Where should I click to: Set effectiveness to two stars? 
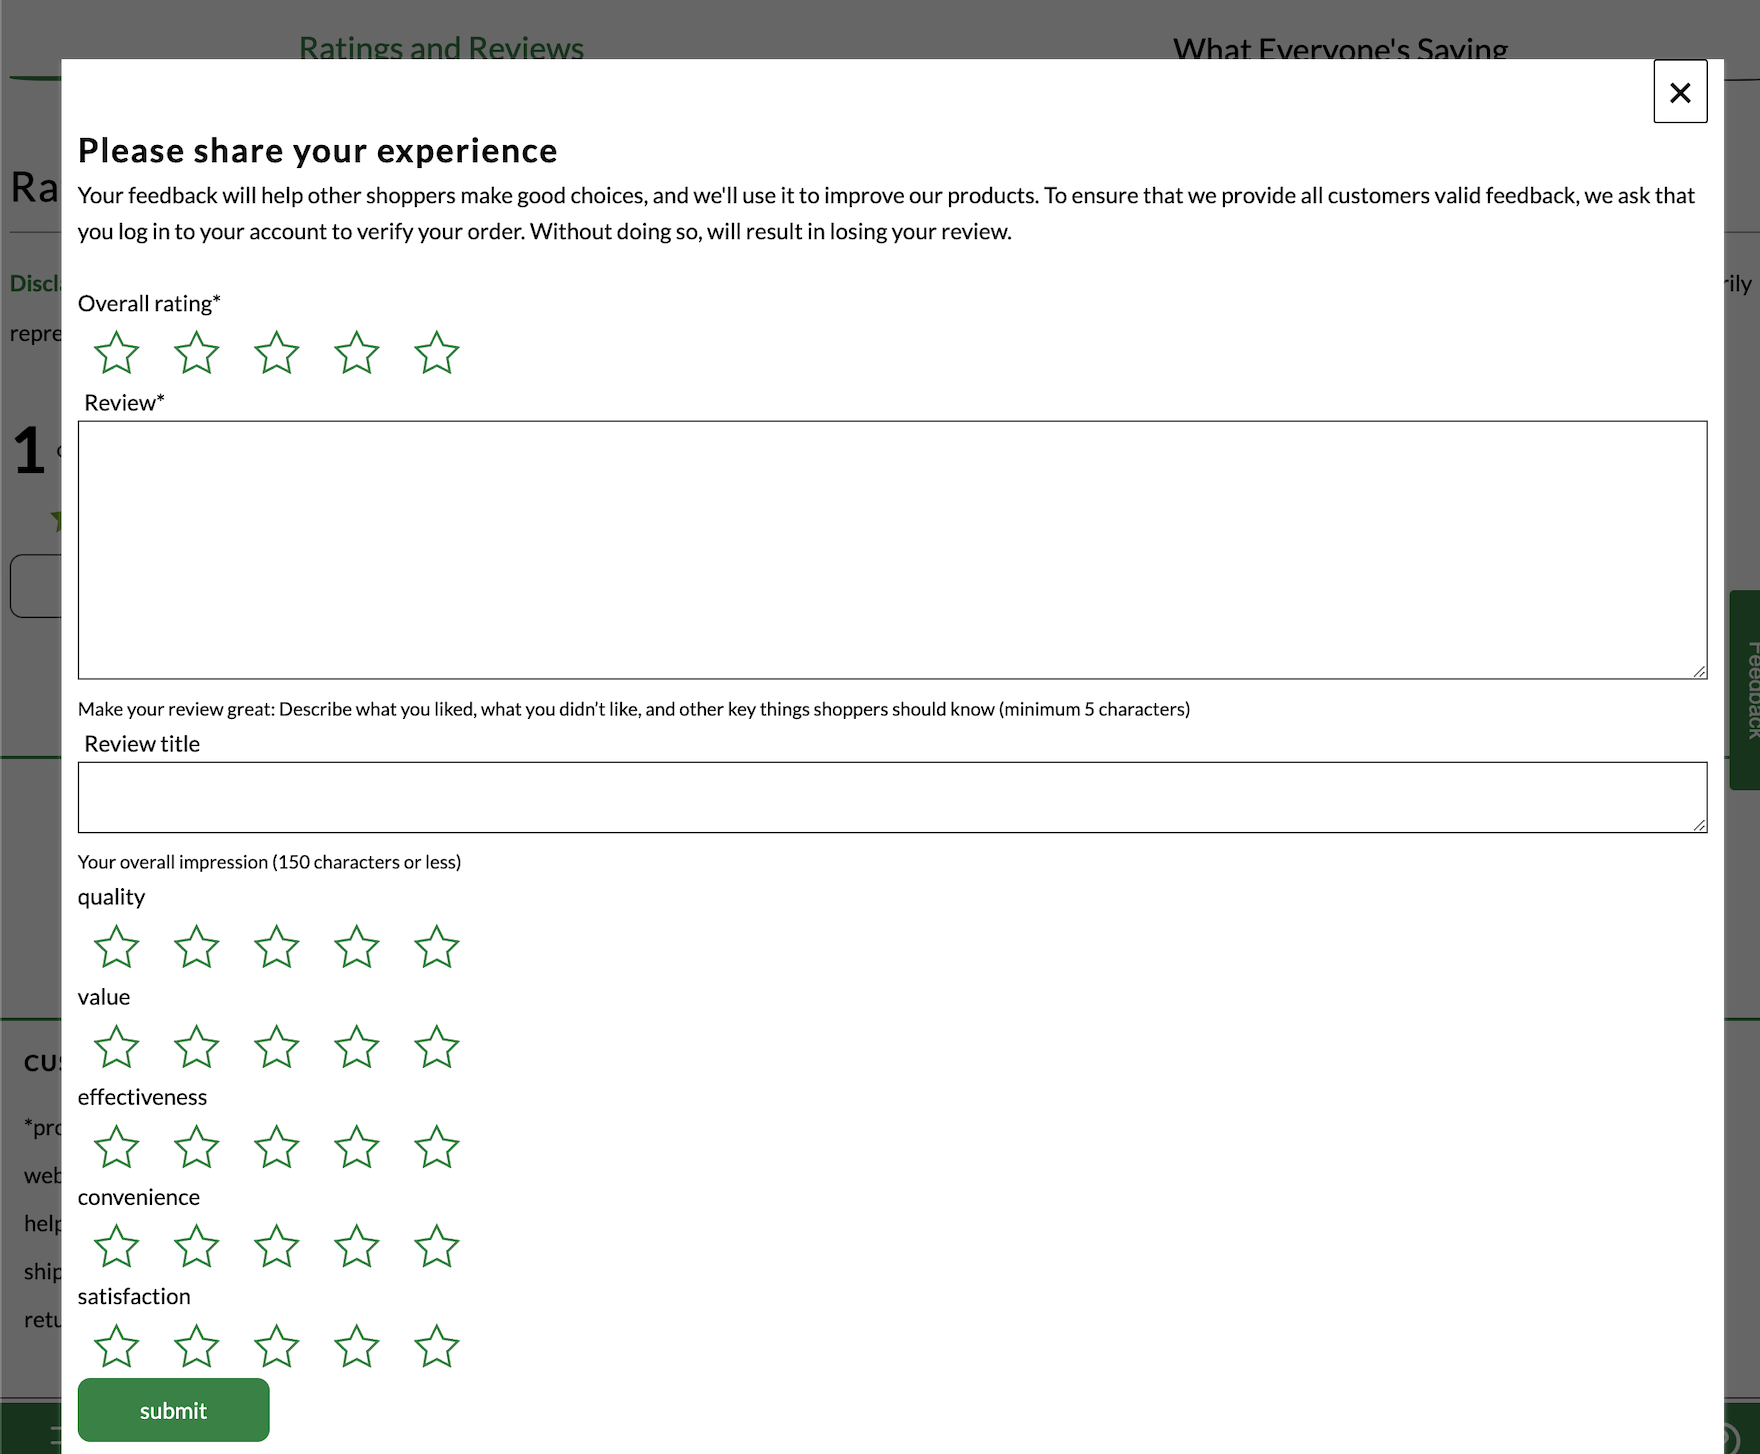click(196, 1148)
